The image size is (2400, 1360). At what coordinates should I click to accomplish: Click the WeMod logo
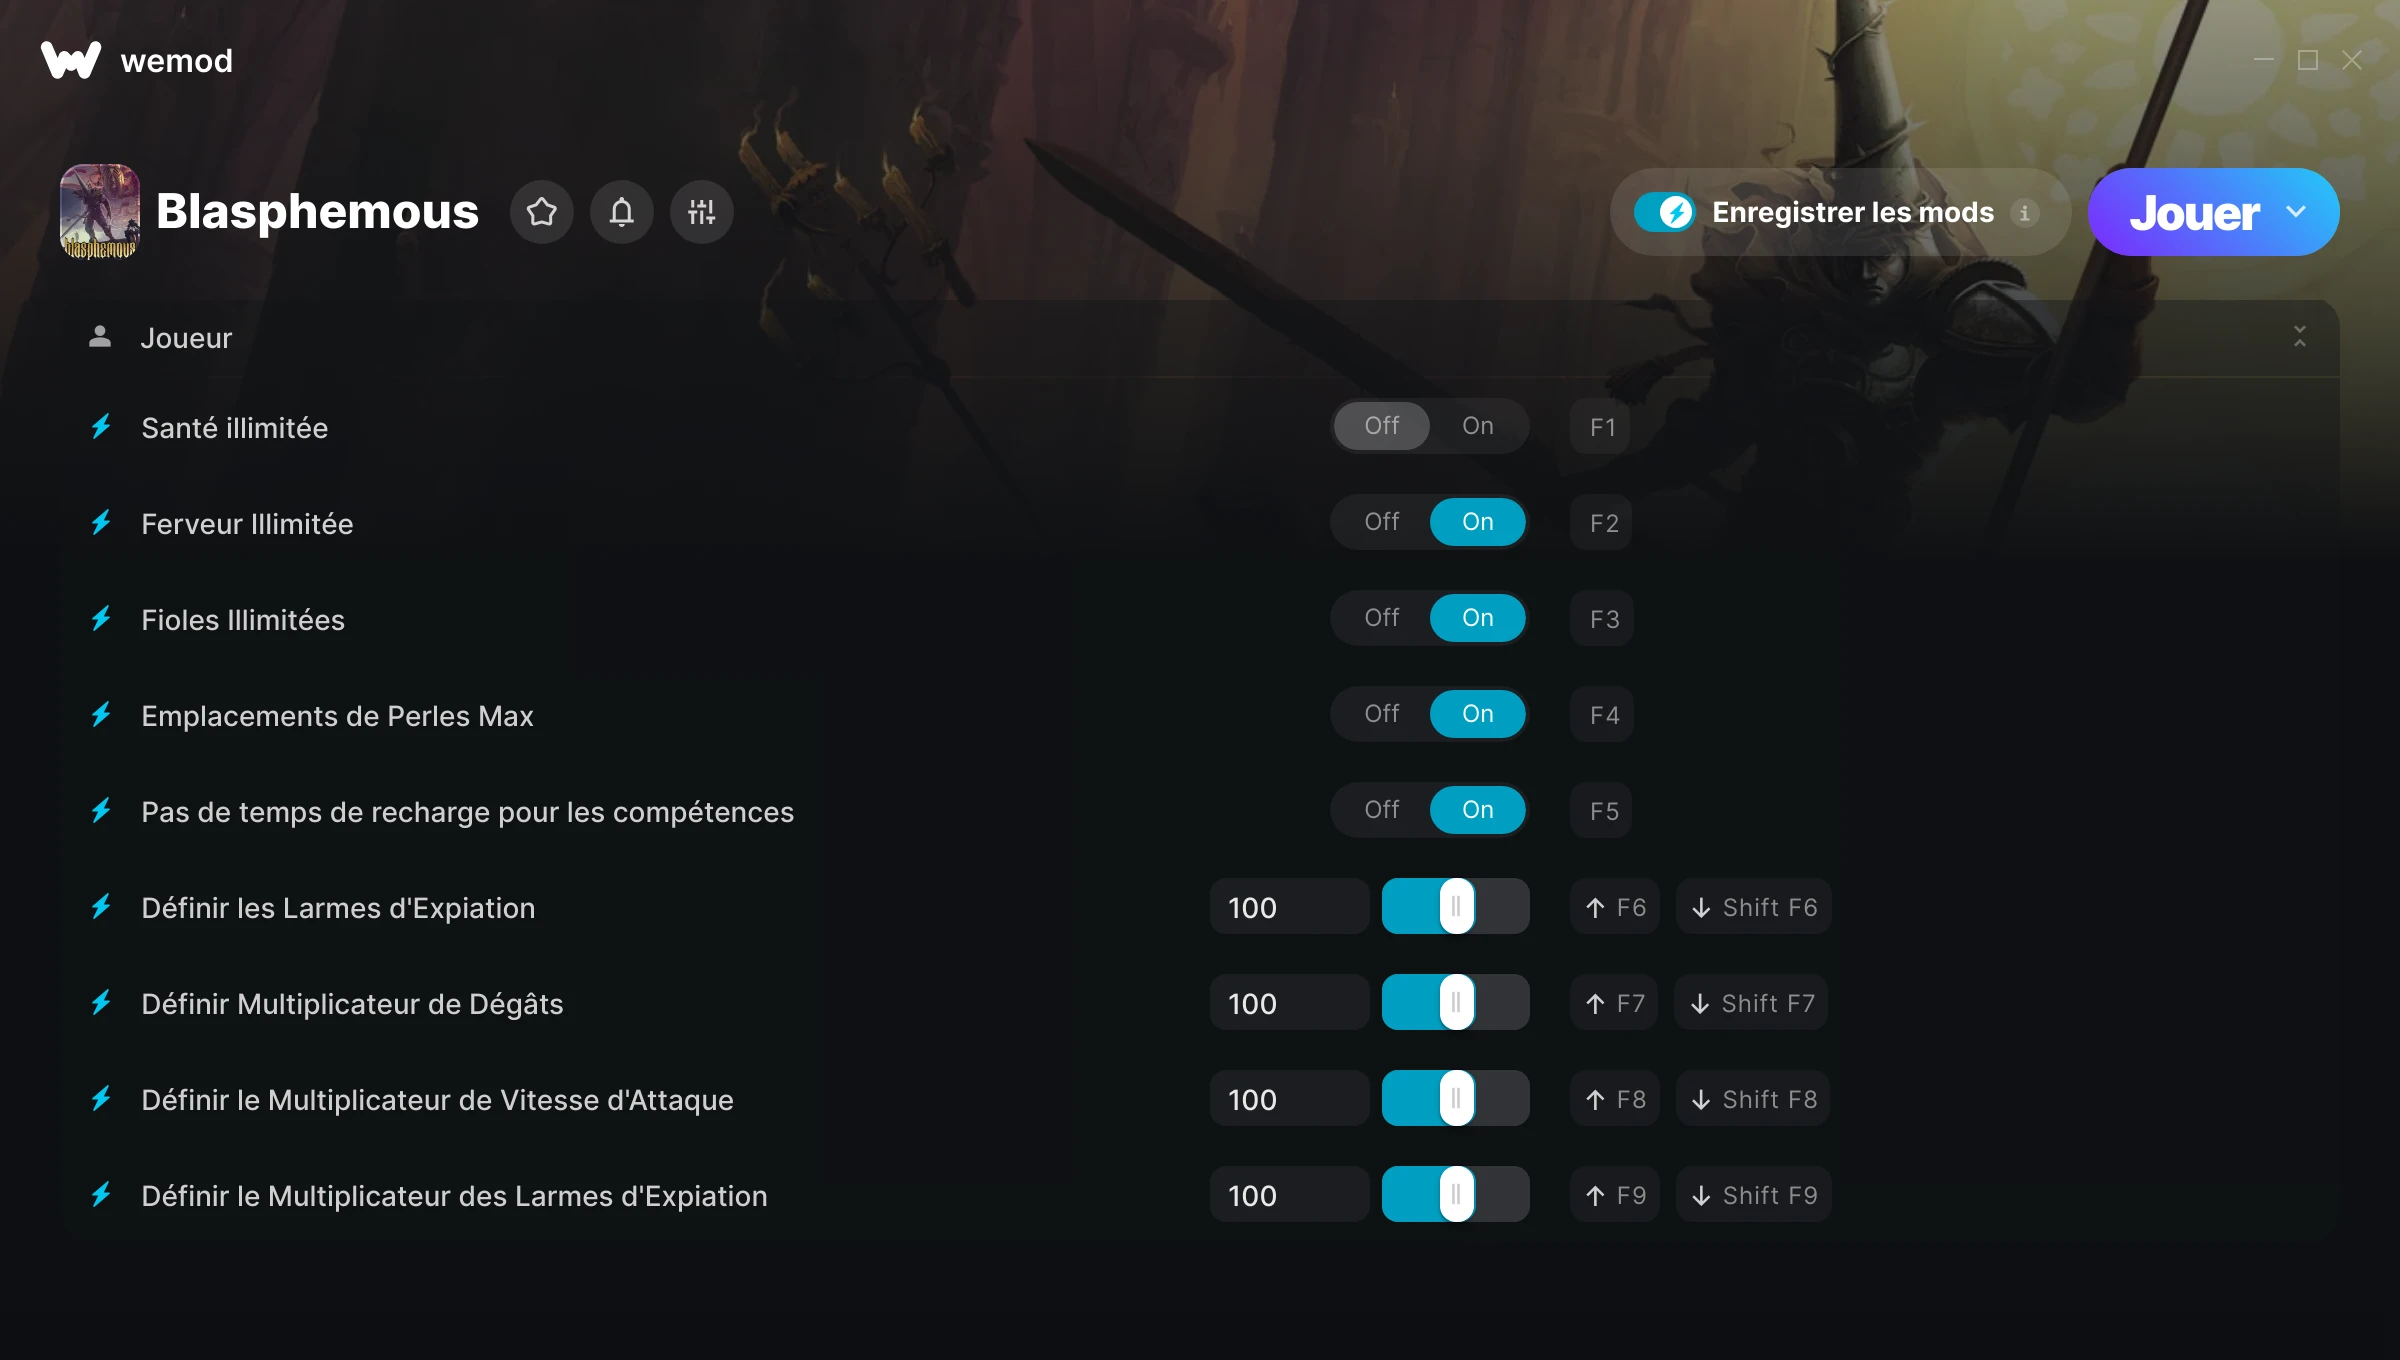click(71, 60)
